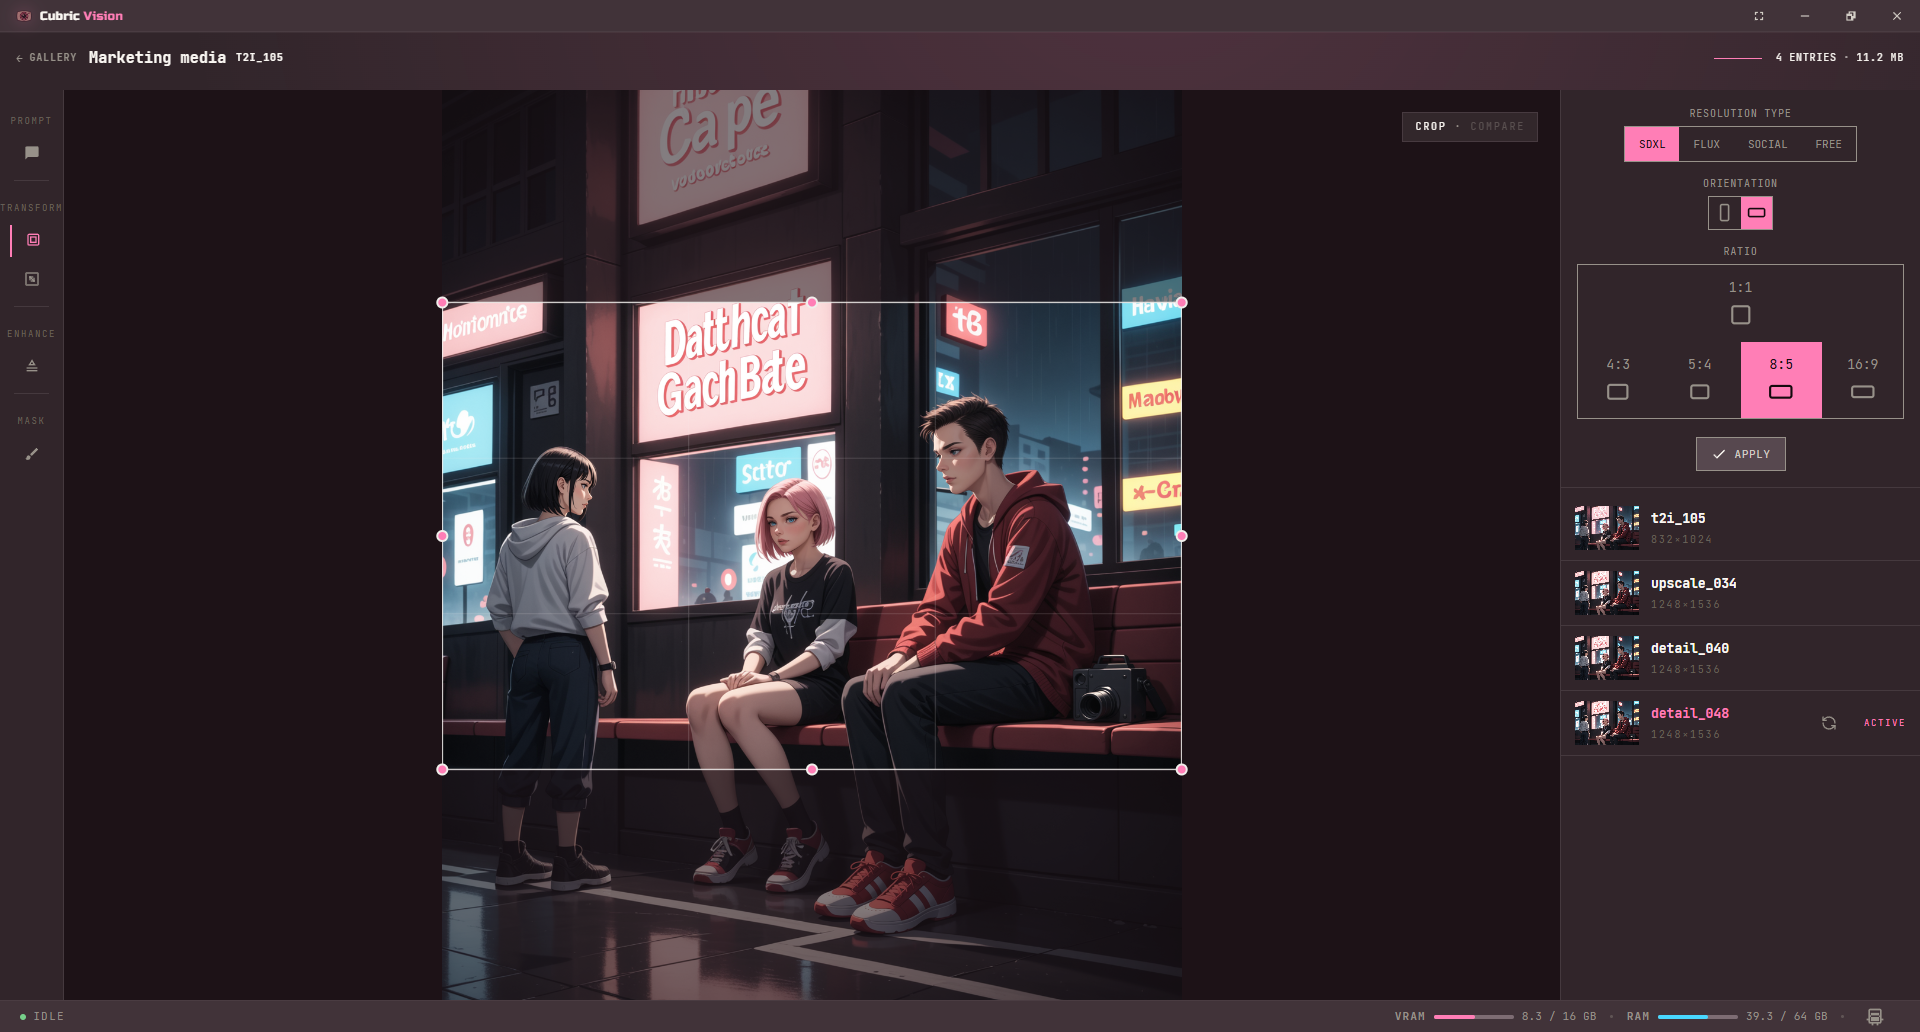Click the VRAM usage bar

pyautogui.click(x=1474, y=1017)
